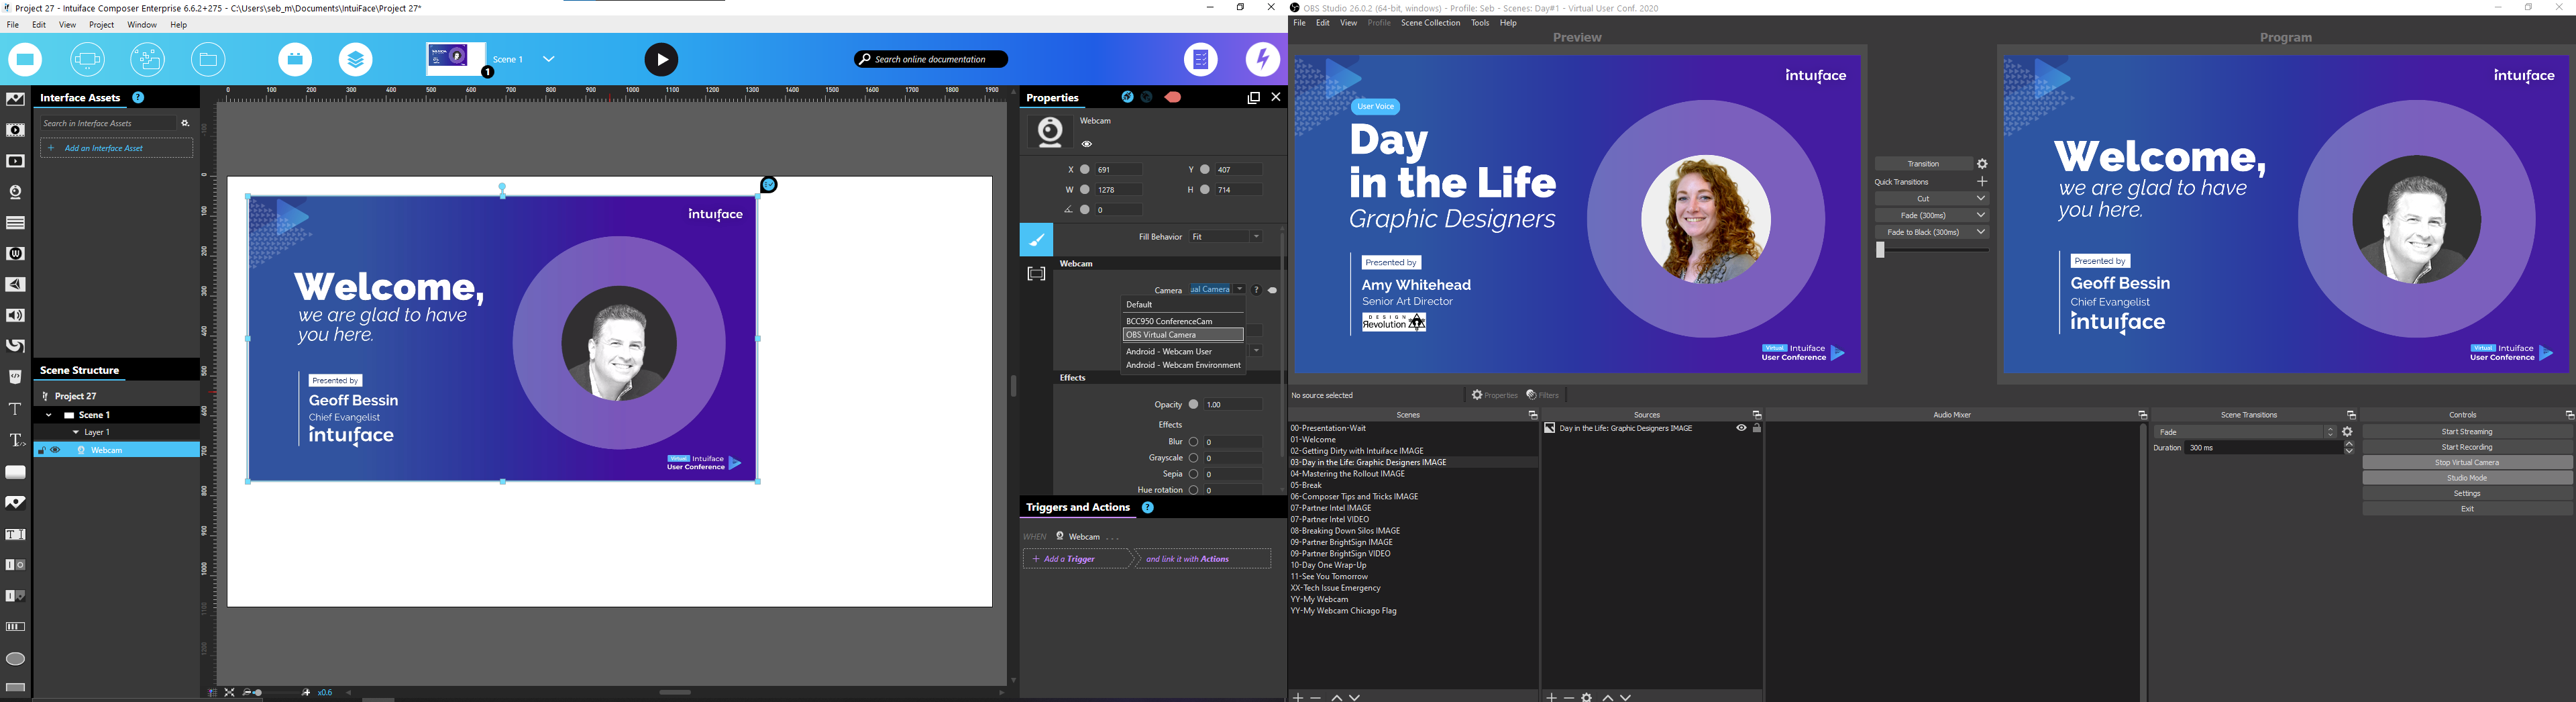
Task: Choose OBS Virtual Camera from camera list
Action: pyautogui.click(x=1183, y=335)
